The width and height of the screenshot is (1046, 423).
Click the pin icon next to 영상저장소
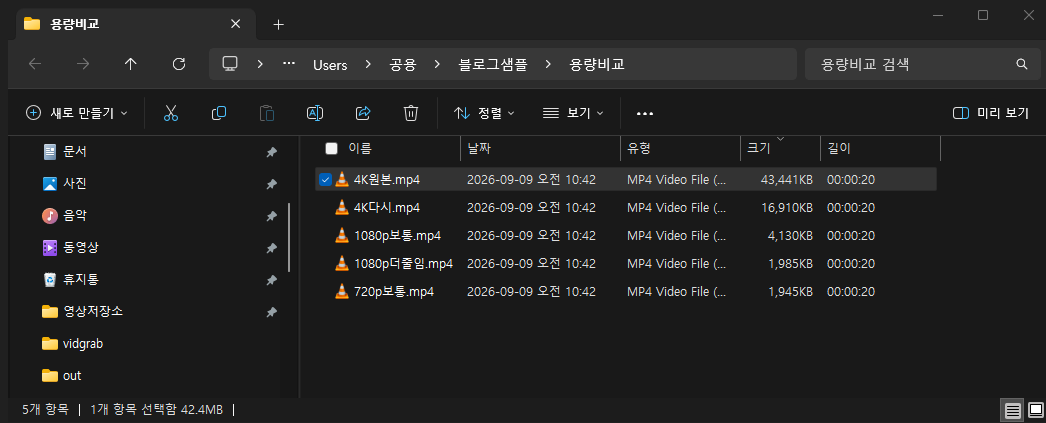pyautogui.click(x=272, y=312)
